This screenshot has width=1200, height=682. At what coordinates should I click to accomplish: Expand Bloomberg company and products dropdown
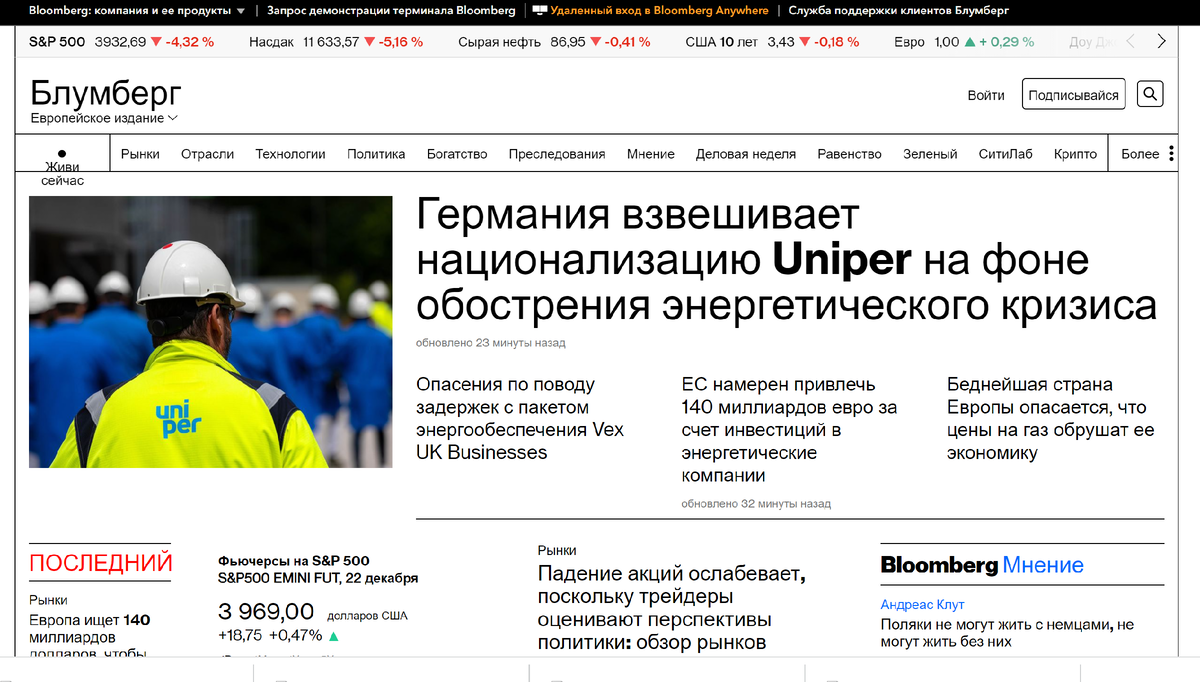point(137,10)
